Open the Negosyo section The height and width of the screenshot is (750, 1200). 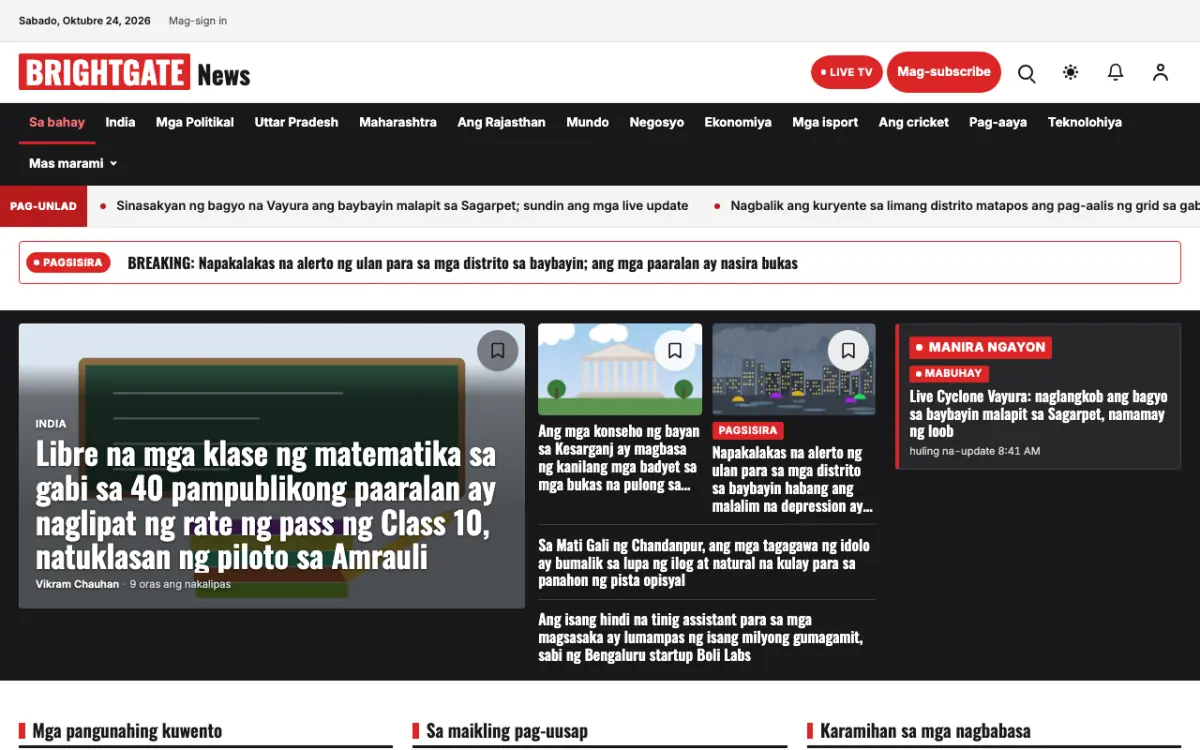pos(657,122)
